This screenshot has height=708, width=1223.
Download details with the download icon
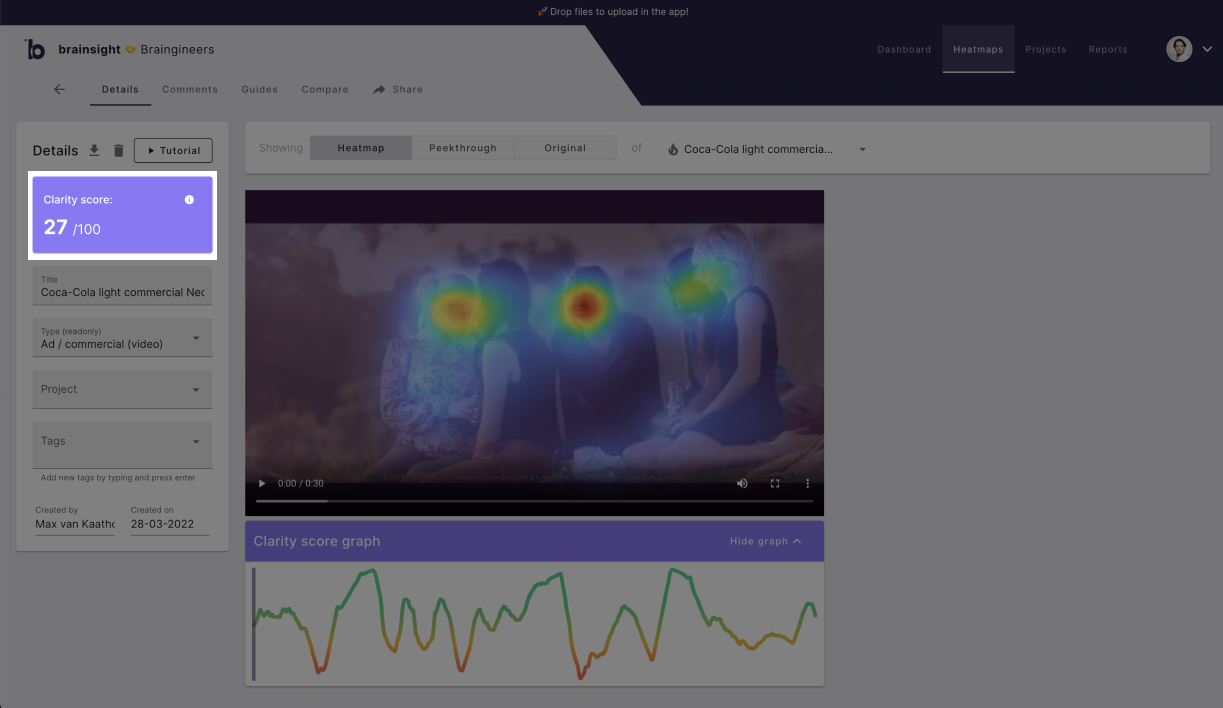[94, 150]
